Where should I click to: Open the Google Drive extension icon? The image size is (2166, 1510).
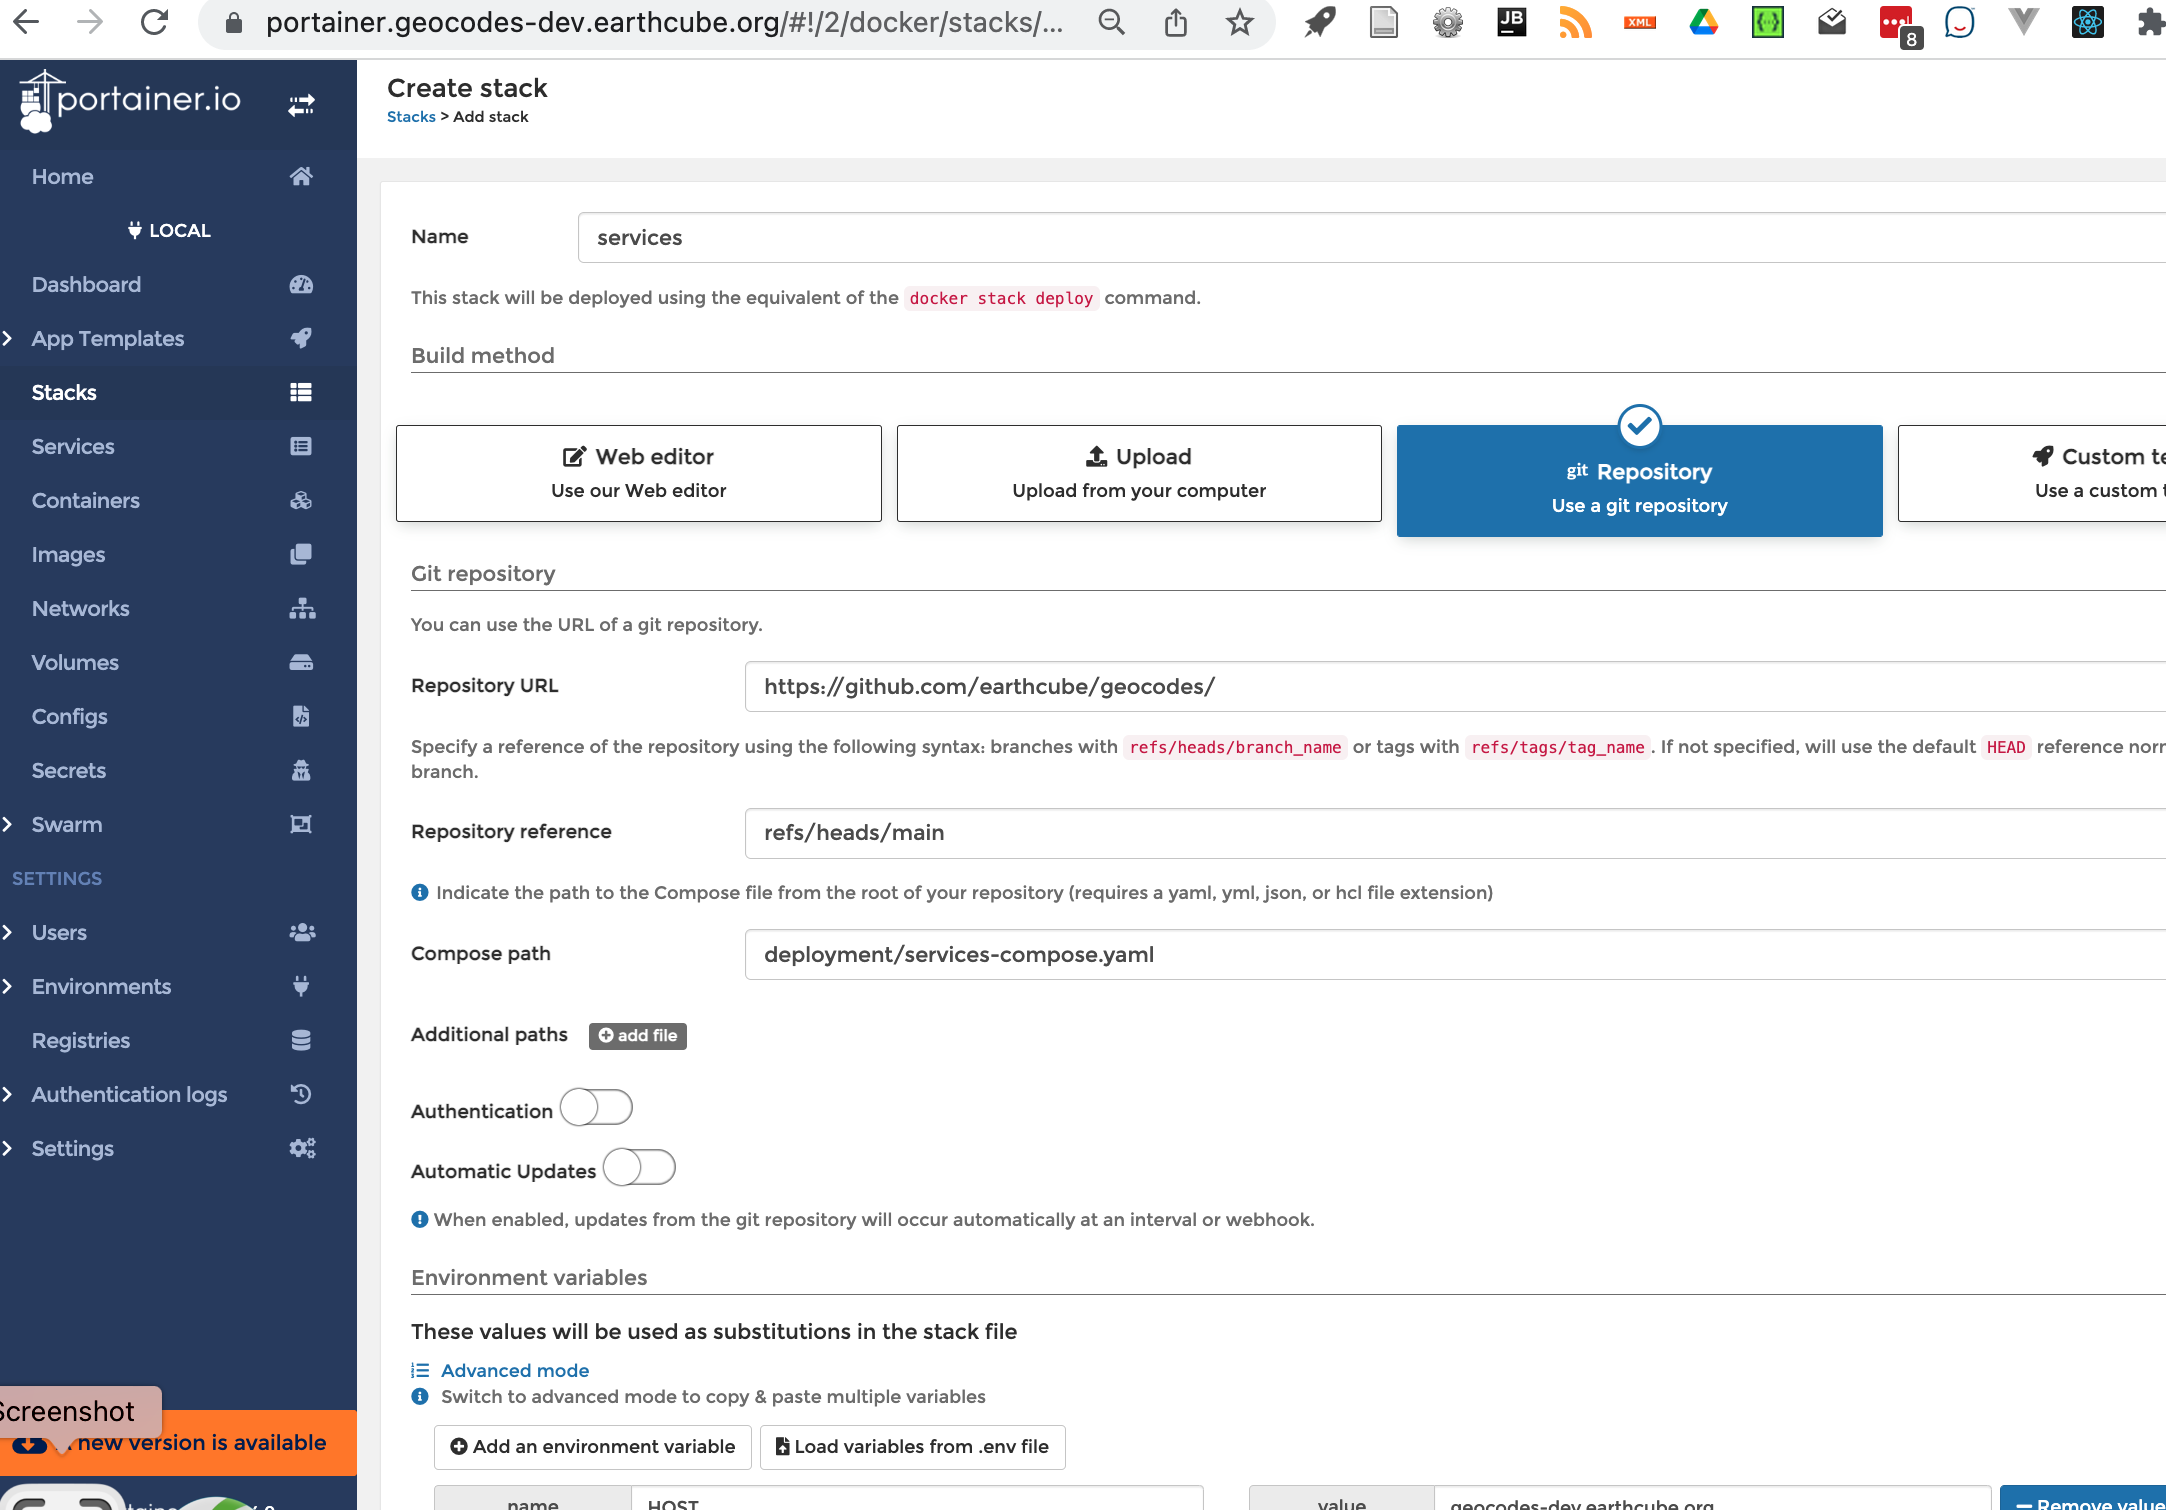coord(1704,22)
